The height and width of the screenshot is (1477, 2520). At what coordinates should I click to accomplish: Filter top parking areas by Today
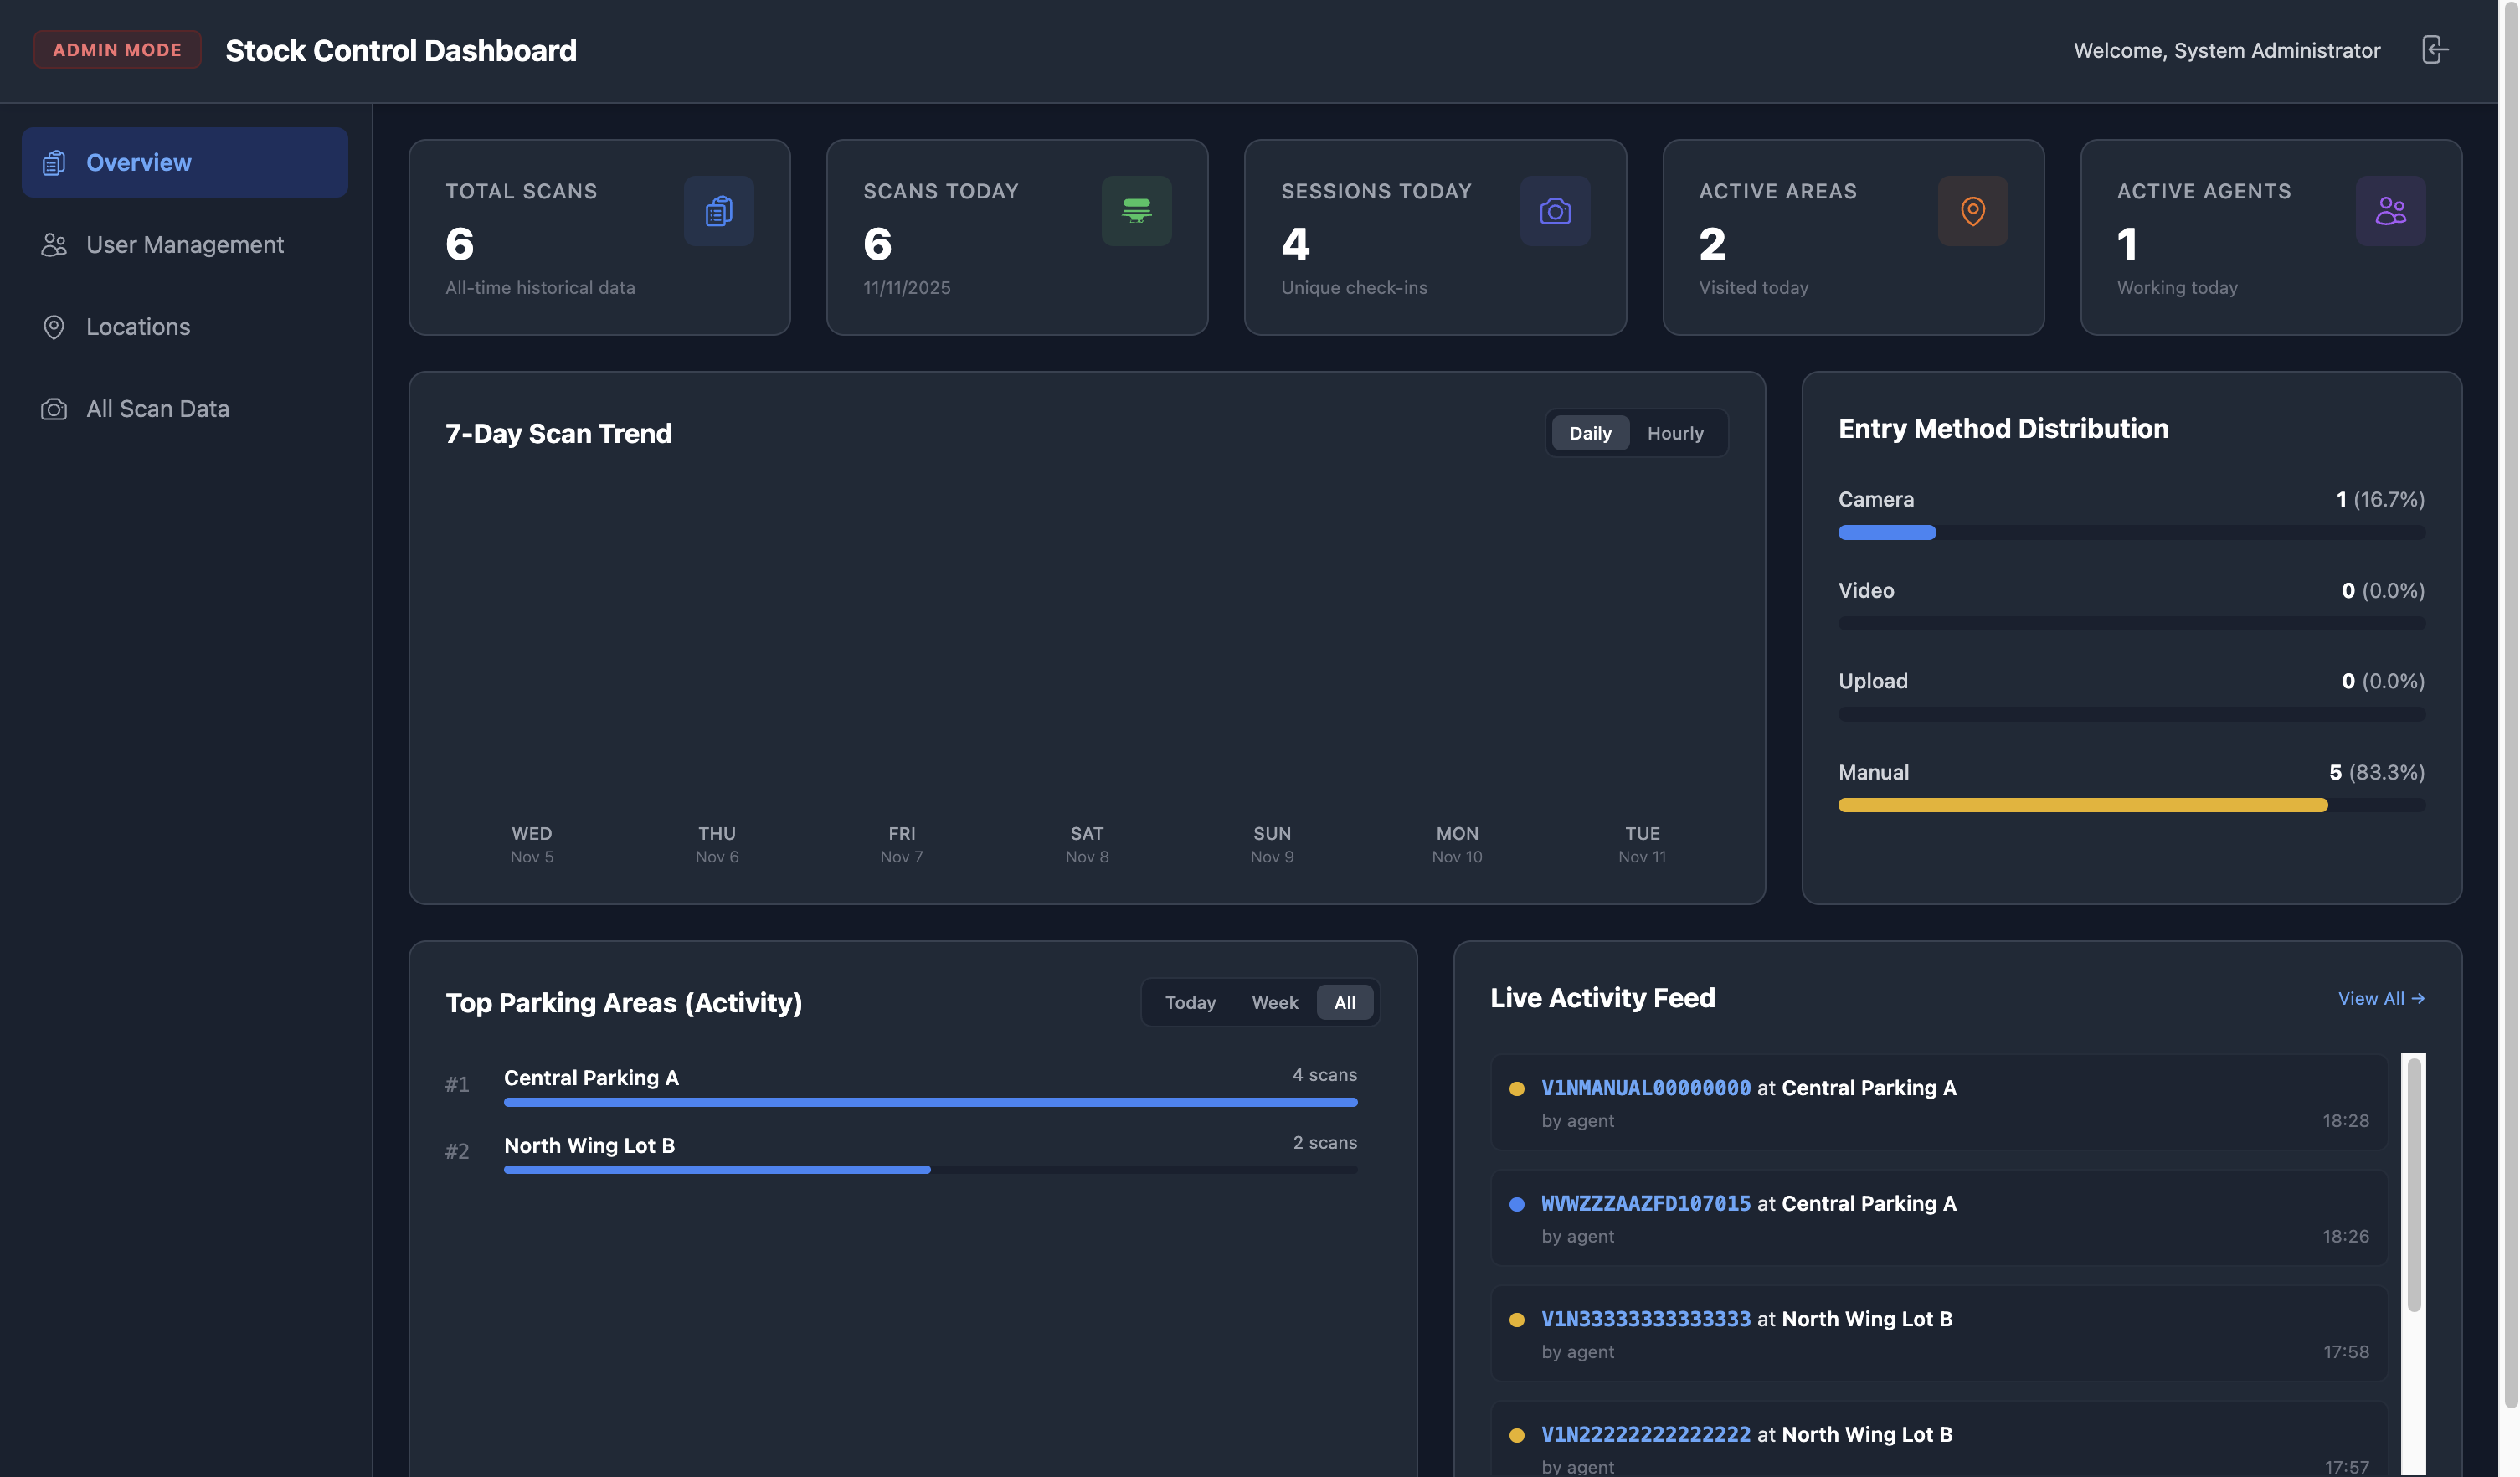[x=1190, y=1002]
